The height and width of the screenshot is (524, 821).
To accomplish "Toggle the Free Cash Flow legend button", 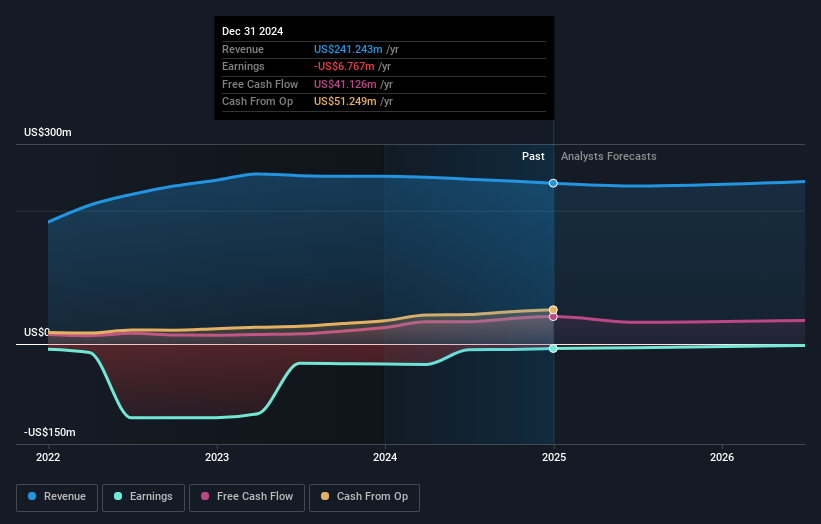I will 247,497.
